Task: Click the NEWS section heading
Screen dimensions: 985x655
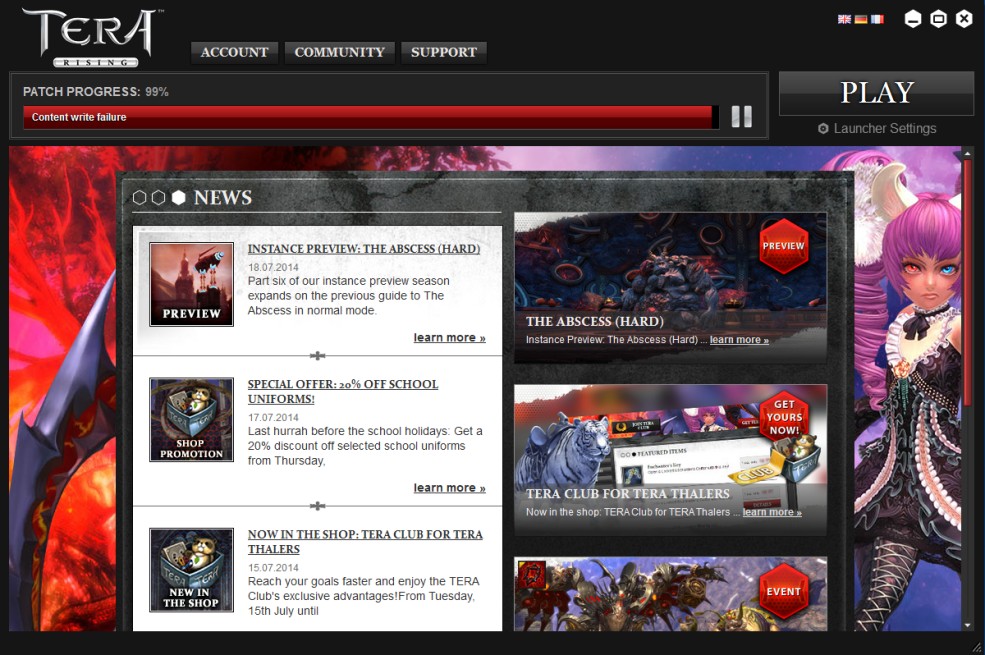Action: tap(222, 198)
